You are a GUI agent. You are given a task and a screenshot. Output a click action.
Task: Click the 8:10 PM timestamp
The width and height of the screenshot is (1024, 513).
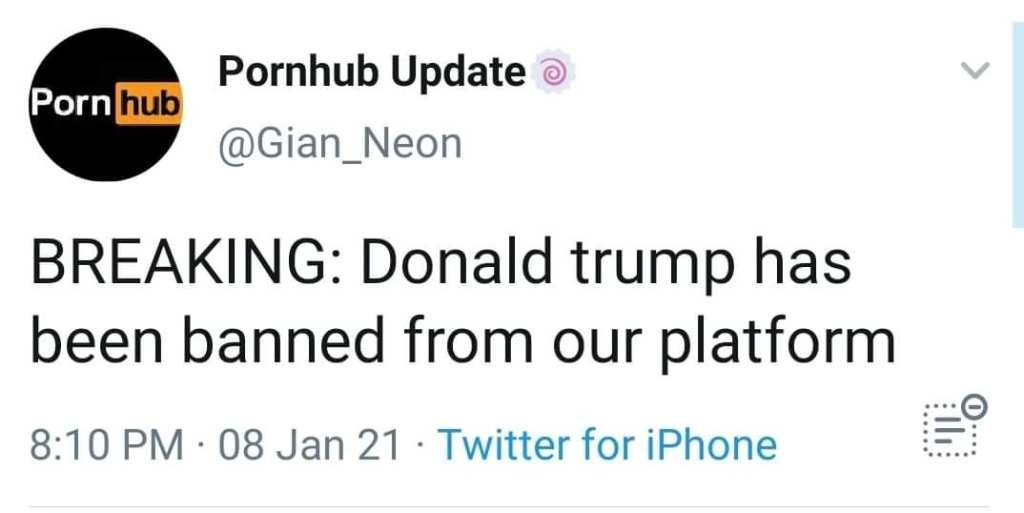click(108, 444)
